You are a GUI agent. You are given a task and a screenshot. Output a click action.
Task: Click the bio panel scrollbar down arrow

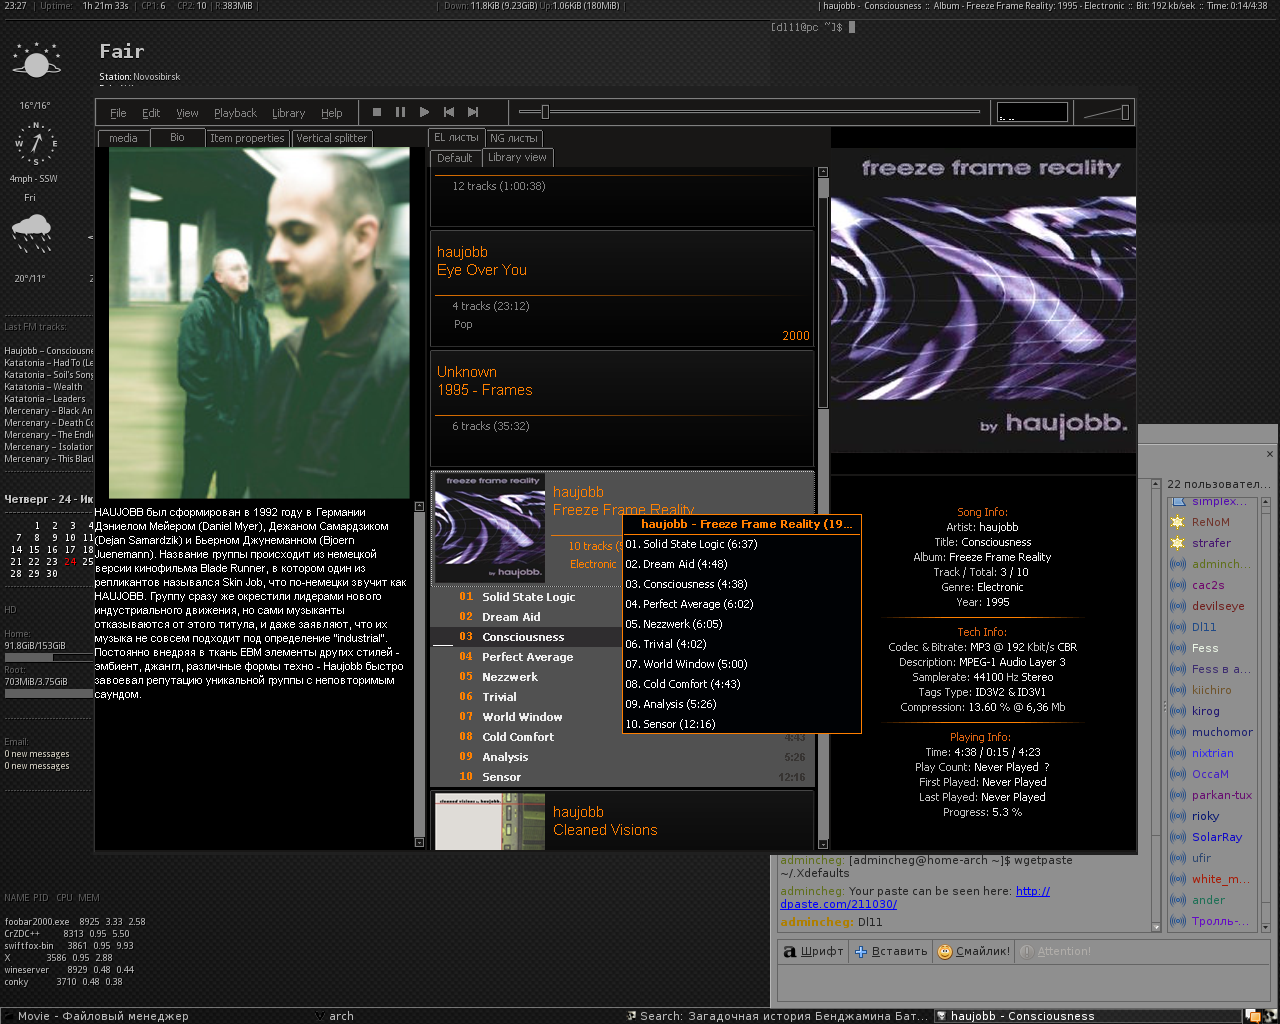[420, 843]
